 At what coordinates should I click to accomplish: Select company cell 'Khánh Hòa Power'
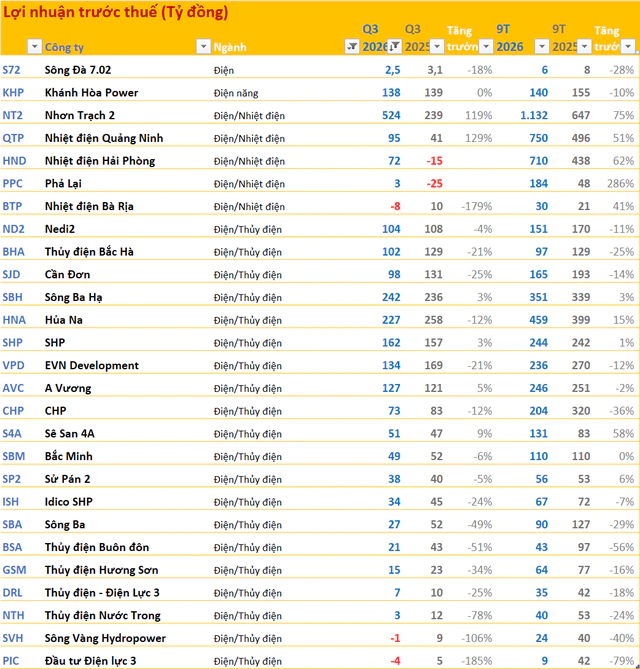click(92, 93)
